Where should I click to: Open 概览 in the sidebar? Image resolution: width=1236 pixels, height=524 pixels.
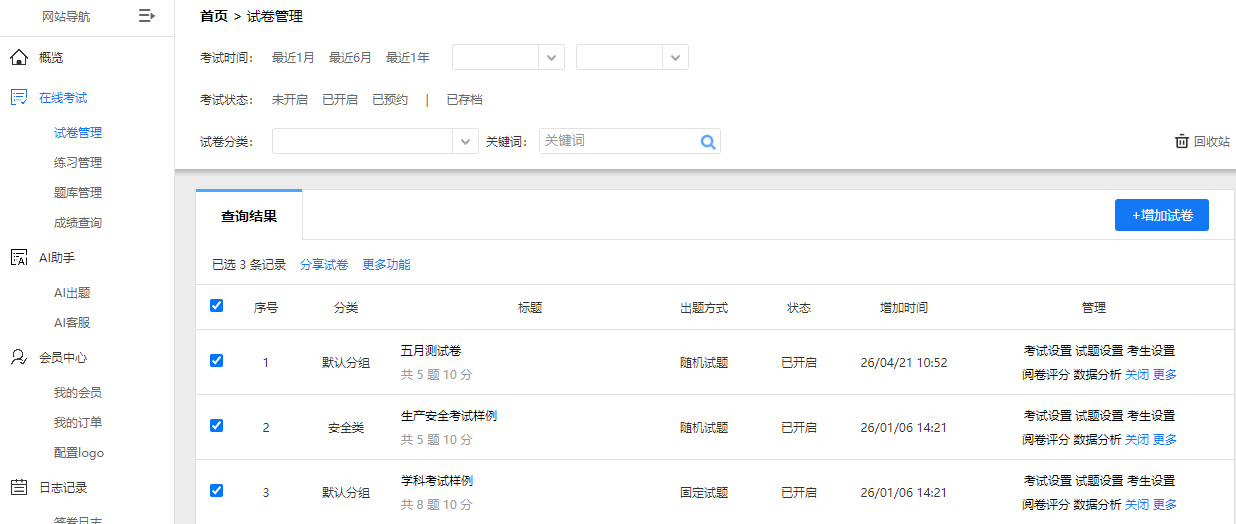coord(51,57)
